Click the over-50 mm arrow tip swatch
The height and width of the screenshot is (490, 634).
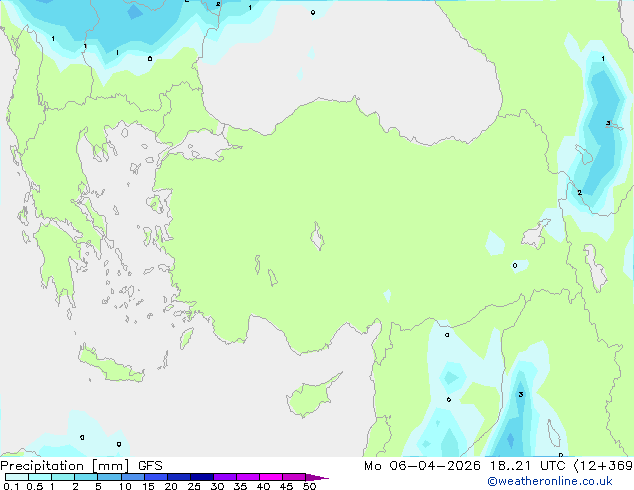pos(317,477)
